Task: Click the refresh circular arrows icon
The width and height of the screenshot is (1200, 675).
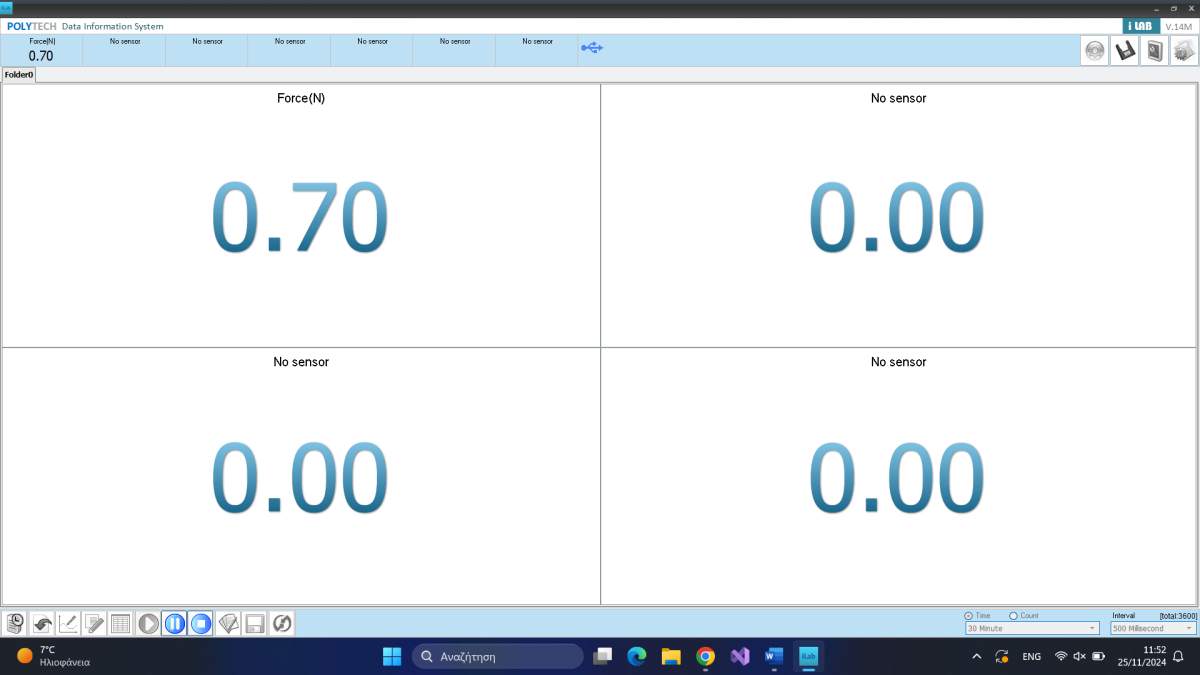Action: 282,624
